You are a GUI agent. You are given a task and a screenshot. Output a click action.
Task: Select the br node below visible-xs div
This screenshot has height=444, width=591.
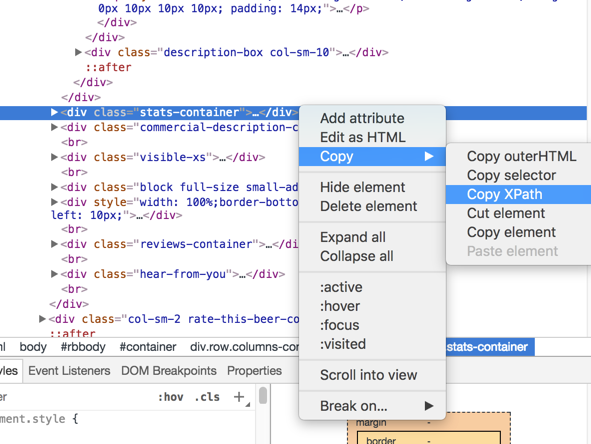pos(74,172)
